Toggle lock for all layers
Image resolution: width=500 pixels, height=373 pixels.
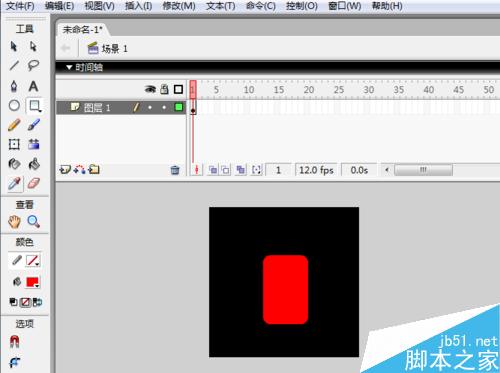164,89
